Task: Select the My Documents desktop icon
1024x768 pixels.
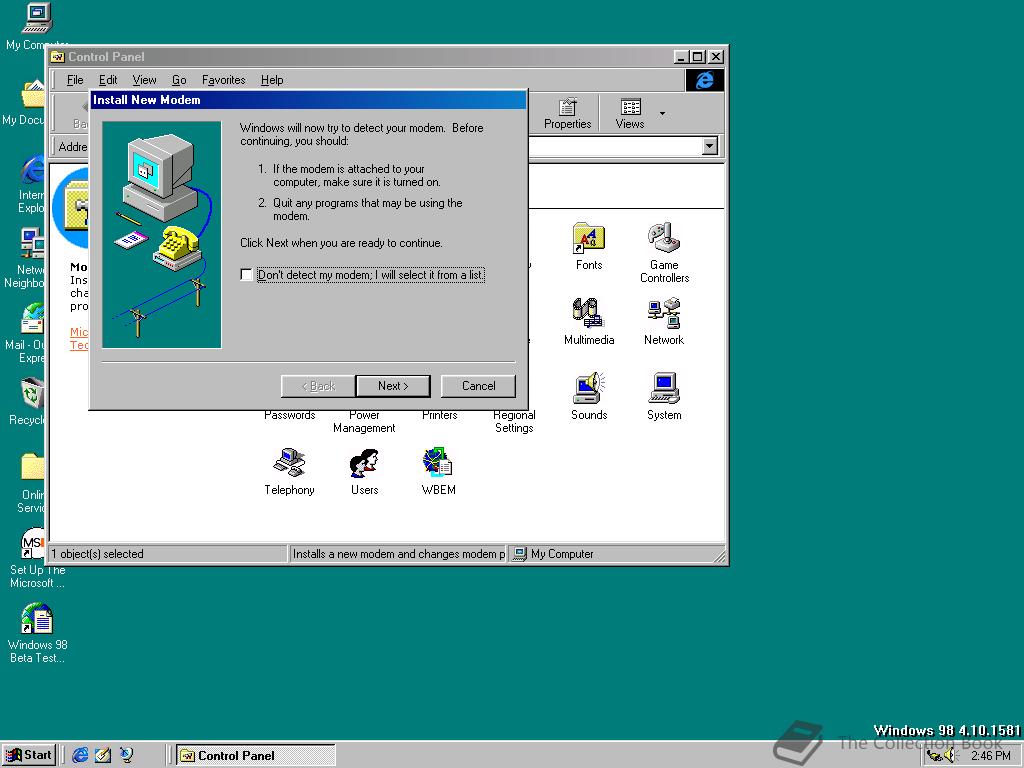Action: (x=31, y=95)
